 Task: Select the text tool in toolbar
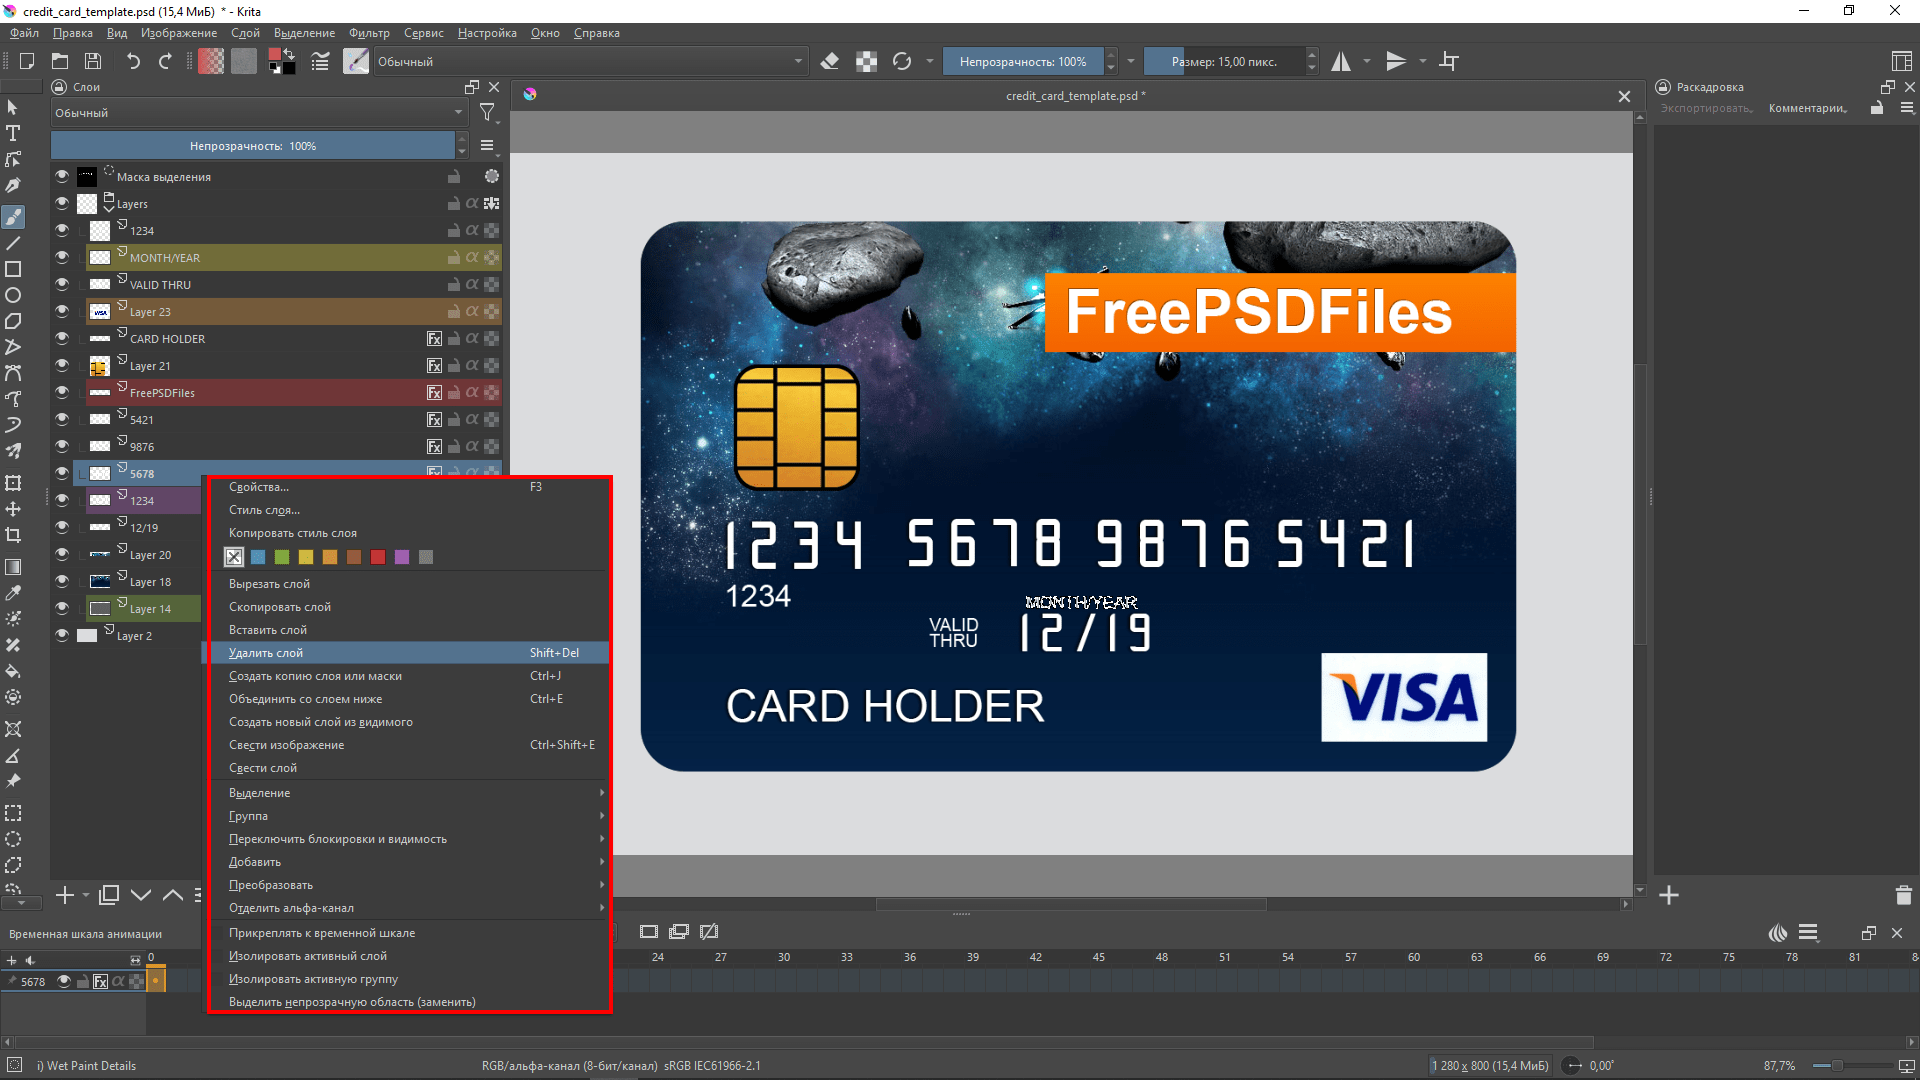[x=15, y=132]
